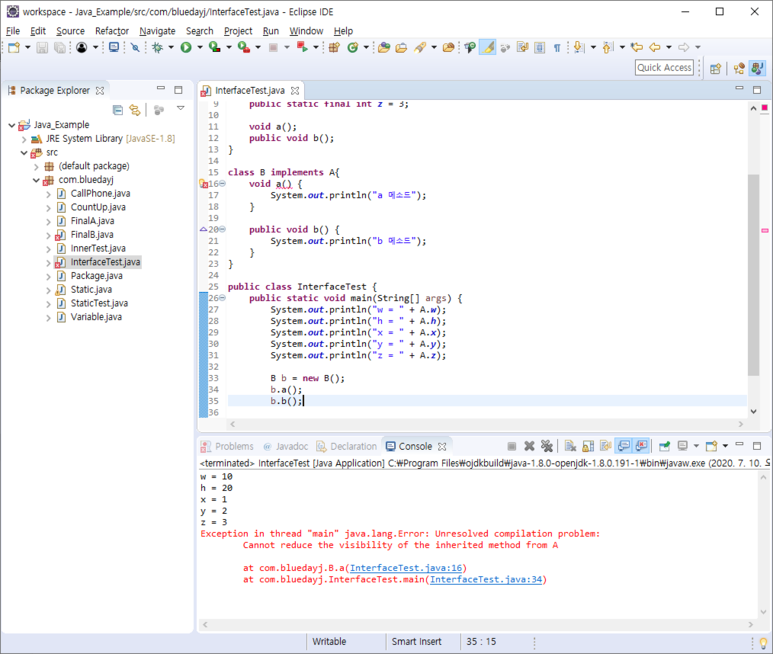Switch to the Java perspective icon
Viewport: 773px width, 654px height.
757,68
